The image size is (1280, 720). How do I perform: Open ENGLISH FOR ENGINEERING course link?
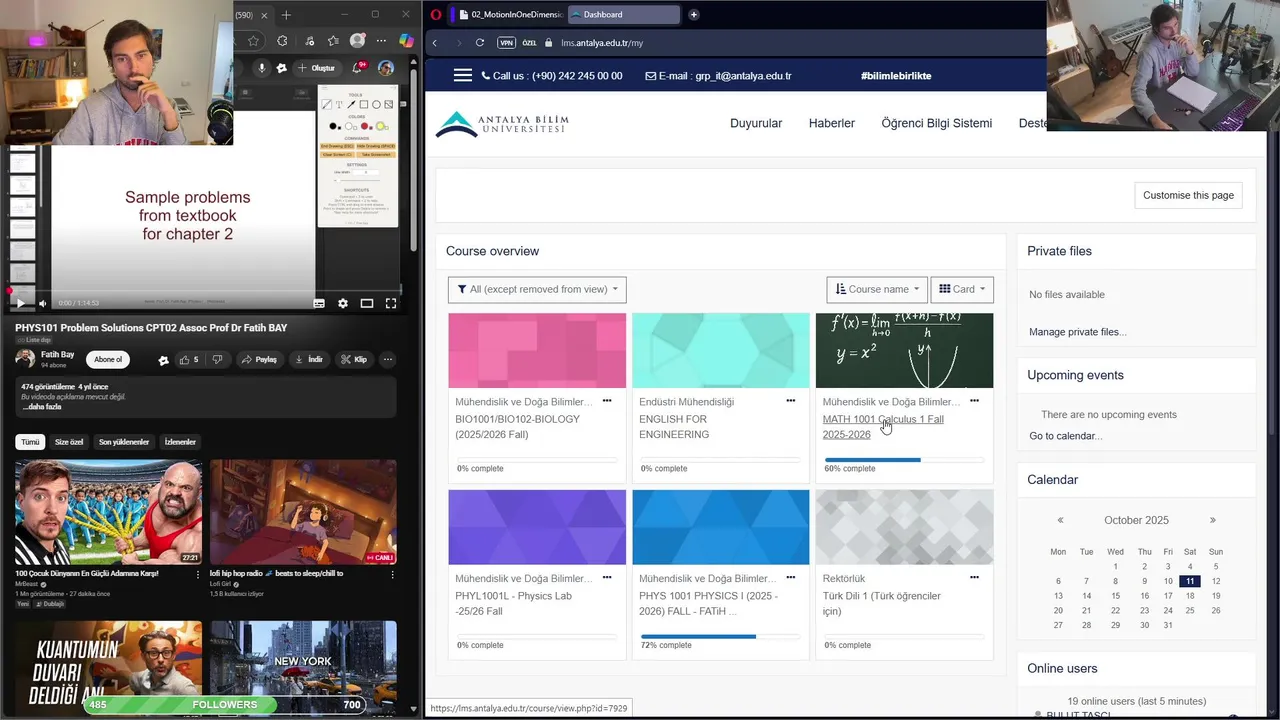coord(674,427)
